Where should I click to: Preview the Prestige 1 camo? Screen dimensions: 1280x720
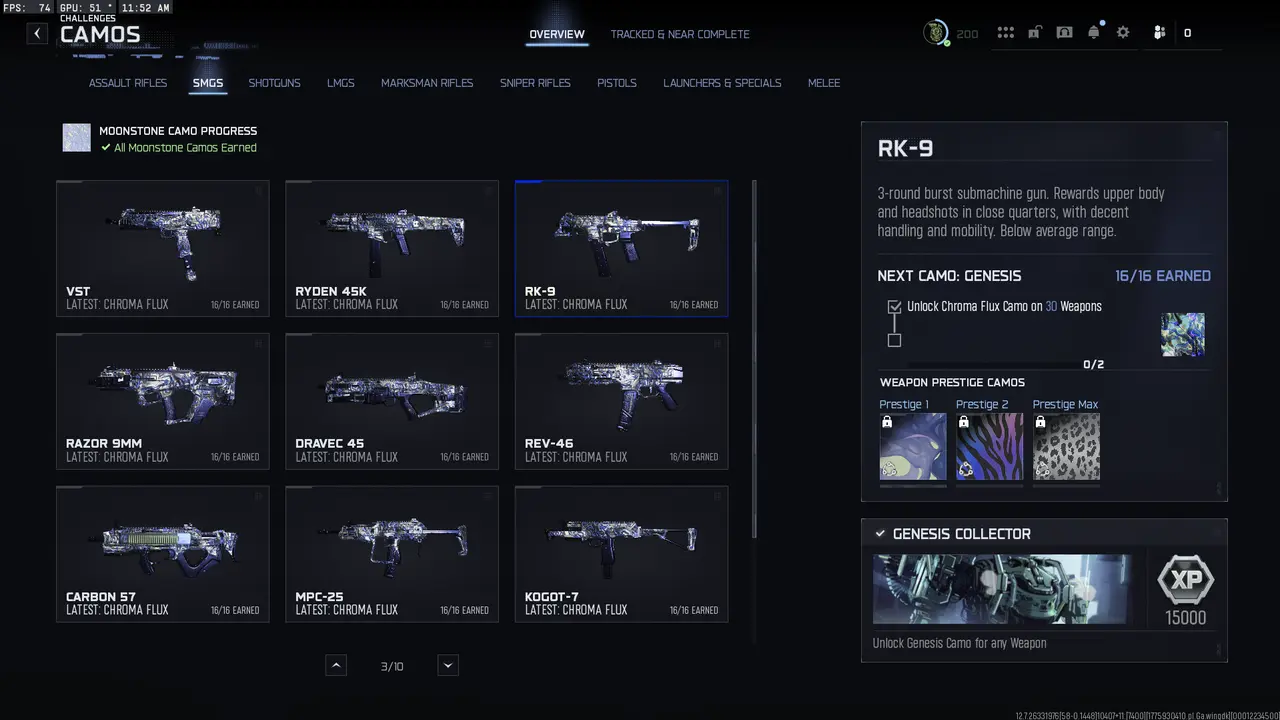pyautogui.click(x=913, y=447)
